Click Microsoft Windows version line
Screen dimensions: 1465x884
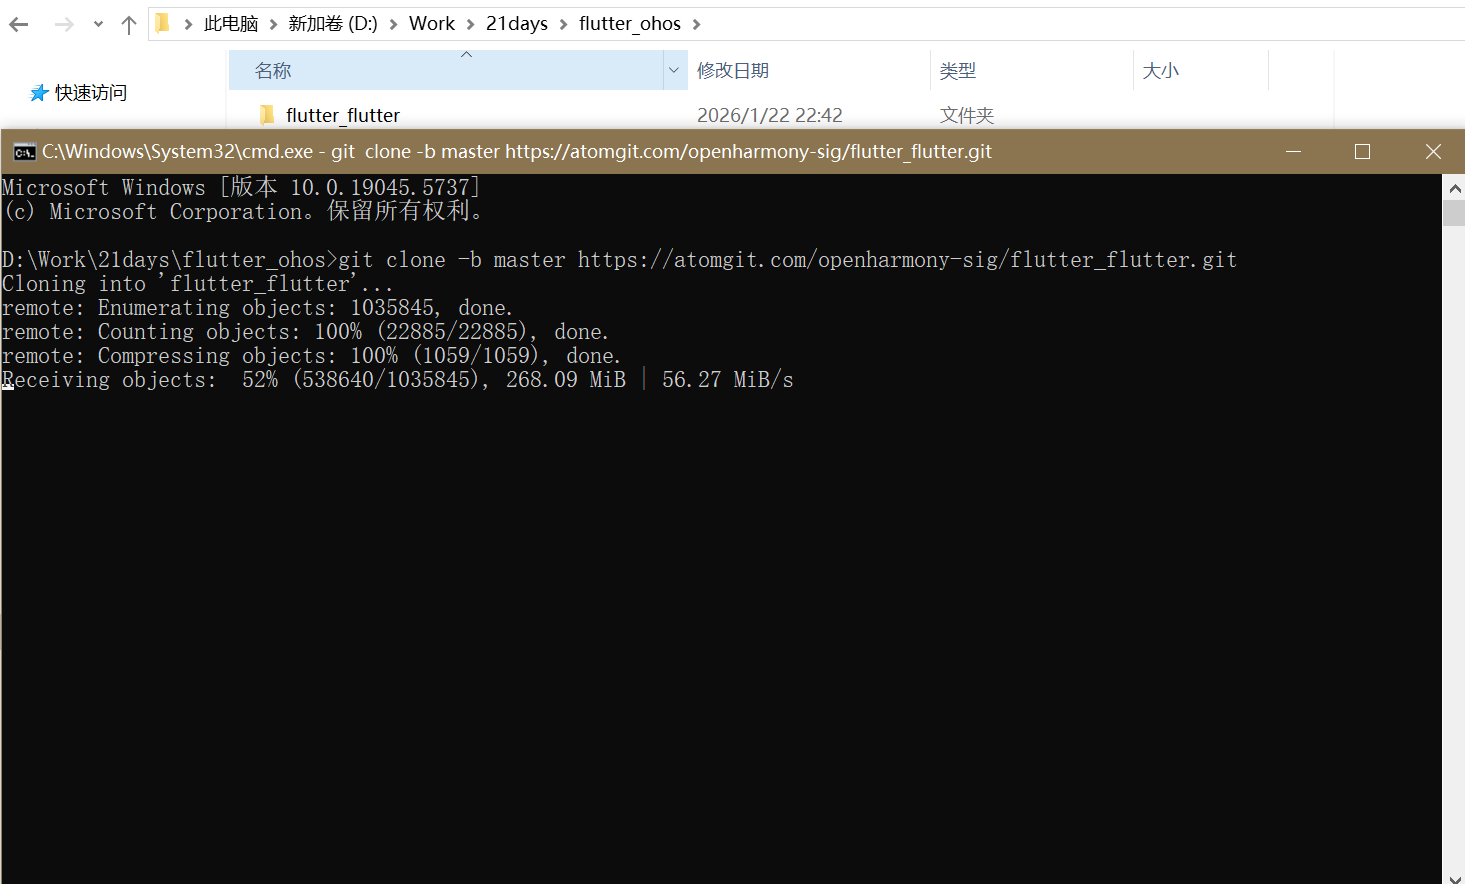click(241, 187)
